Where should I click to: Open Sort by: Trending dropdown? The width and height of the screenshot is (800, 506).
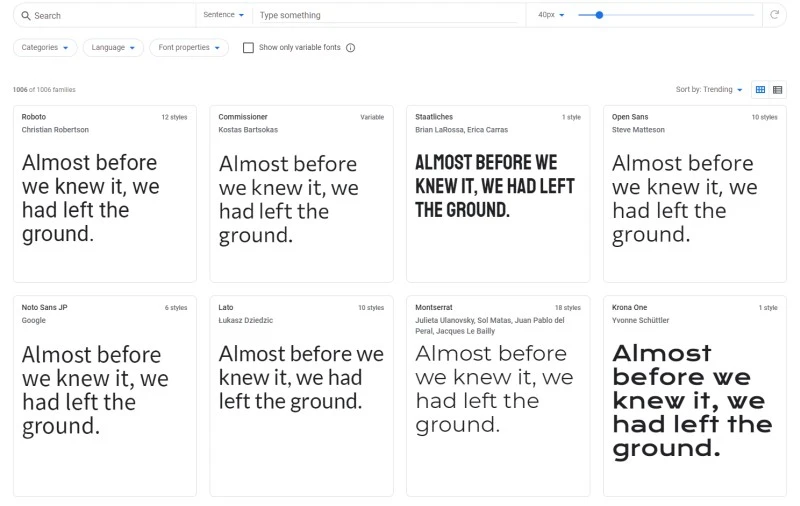[x=709, y=89]
